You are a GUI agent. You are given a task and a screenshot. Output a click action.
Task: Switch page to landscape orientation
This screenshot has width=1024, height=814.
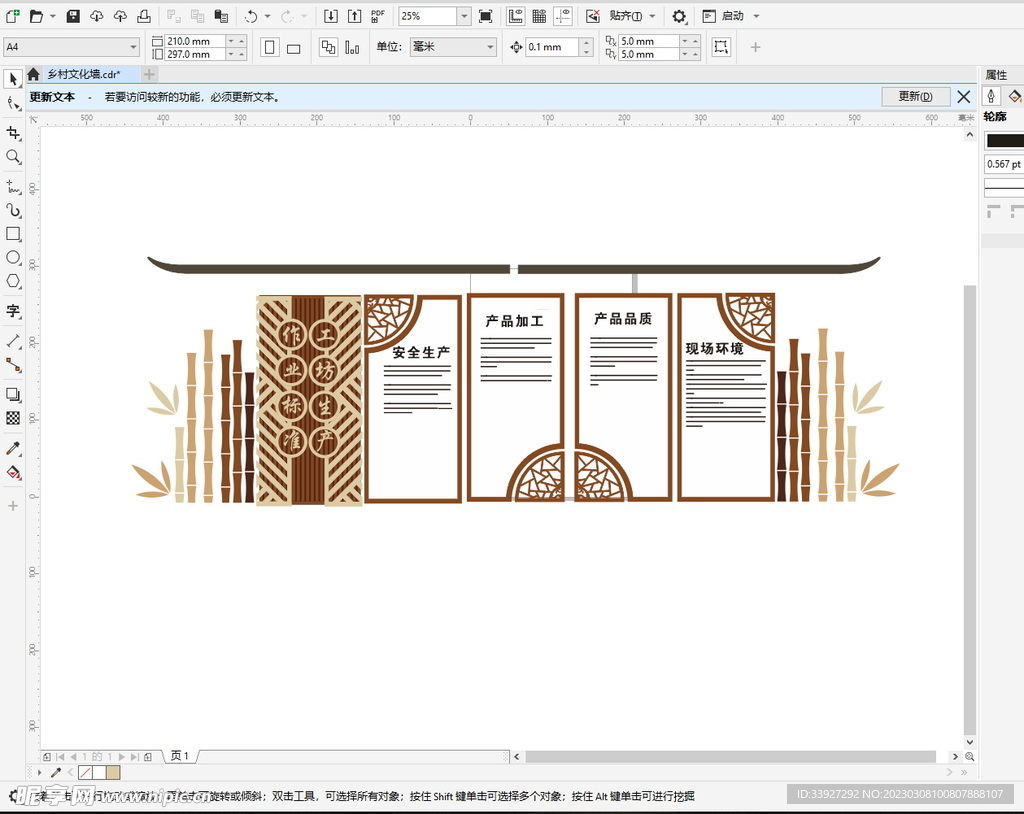[x=294, y=48]
